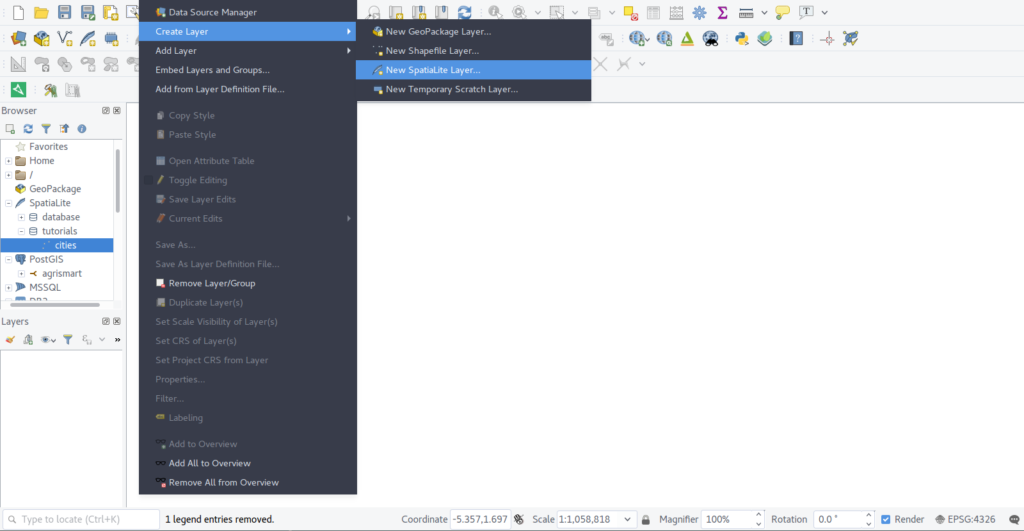Create a new project with the blank page icon
1024x531 pixels.
(x=18, y=12)
